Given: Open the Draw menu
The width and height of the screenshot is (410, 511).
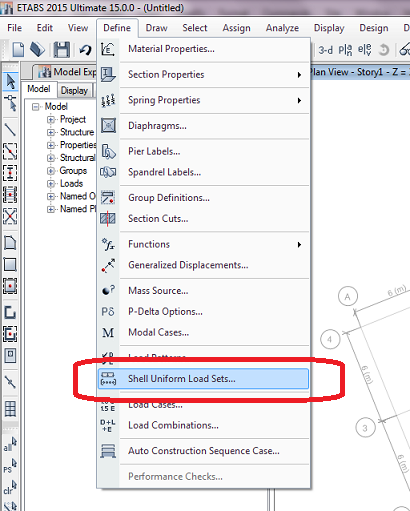Looking at the screenshot, I should point(156,28).
